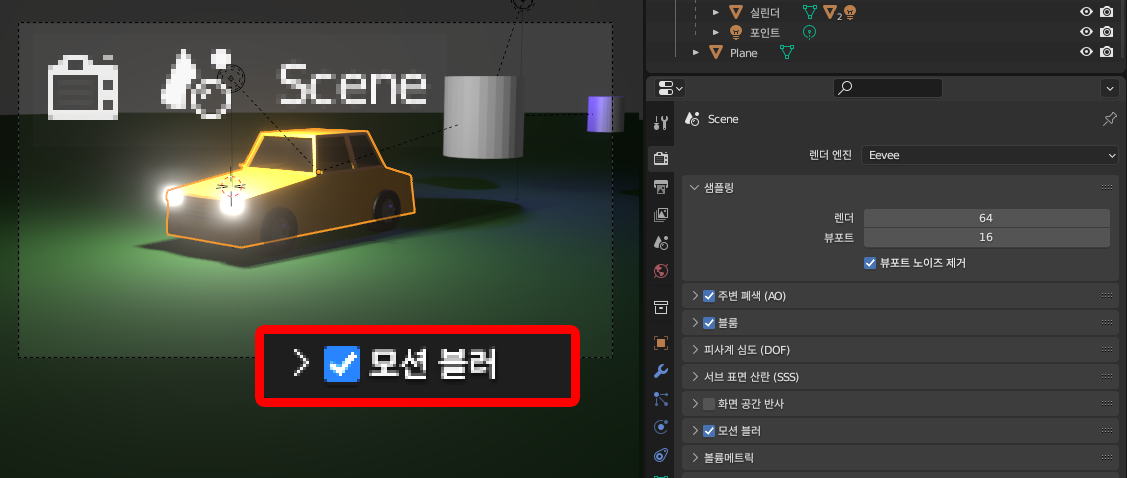Hide 포인트 in viewport with eye icon

pos(1087,32)
